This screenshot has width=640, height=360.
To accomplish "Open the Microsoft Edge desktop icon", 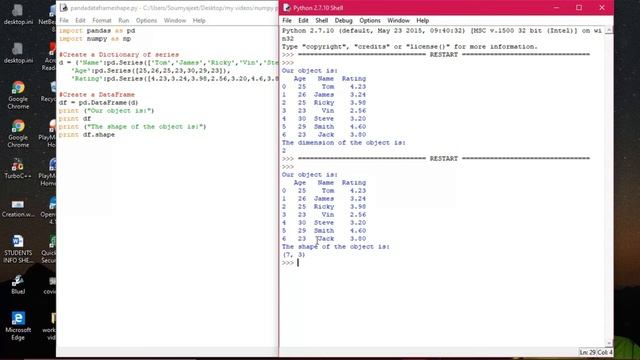I will [x=18, y=326].
